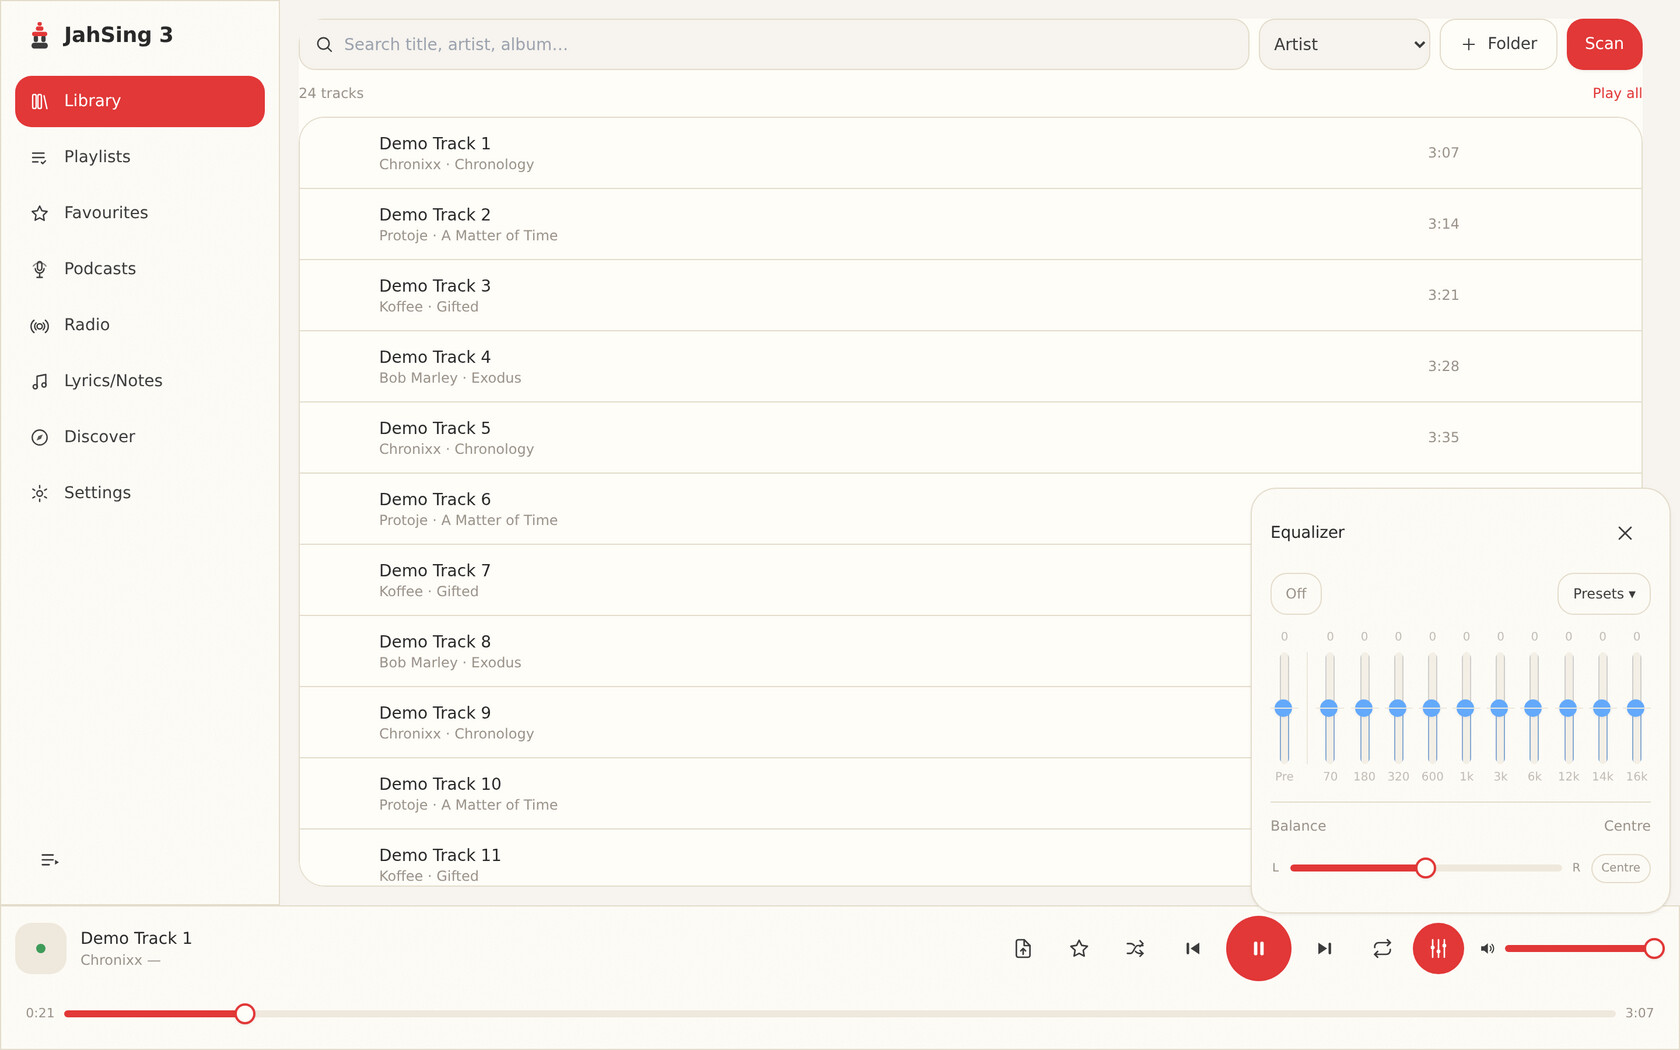Viewport: 1680px width, 1050px height.
Task: Click the Pre amp slider
Action: pos(1284,708)
